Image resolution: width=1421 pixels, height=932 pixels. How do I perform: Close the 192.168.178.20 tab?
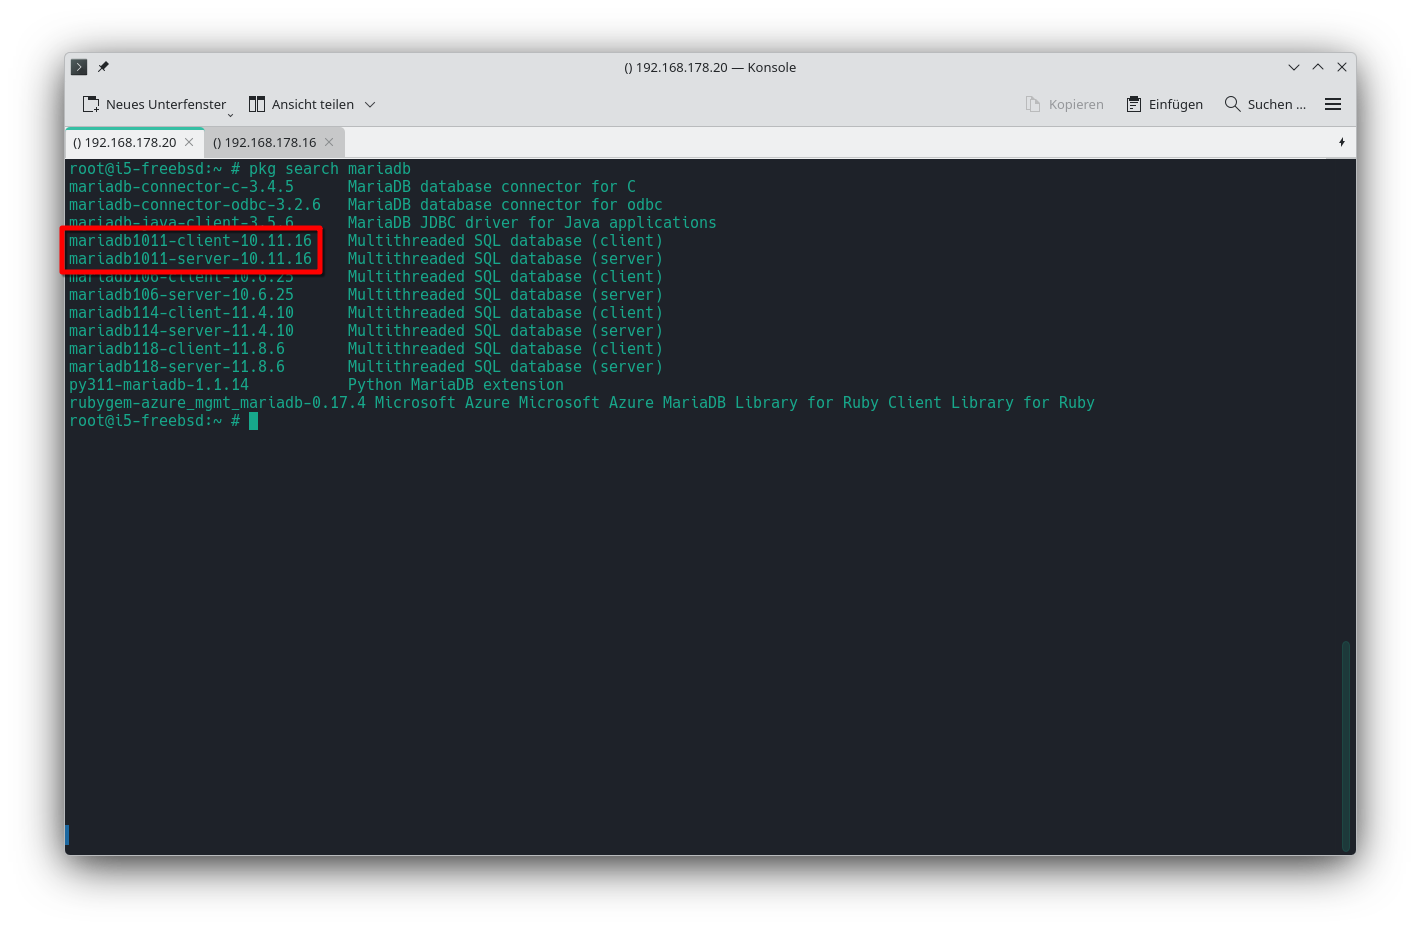pos(189,142)
